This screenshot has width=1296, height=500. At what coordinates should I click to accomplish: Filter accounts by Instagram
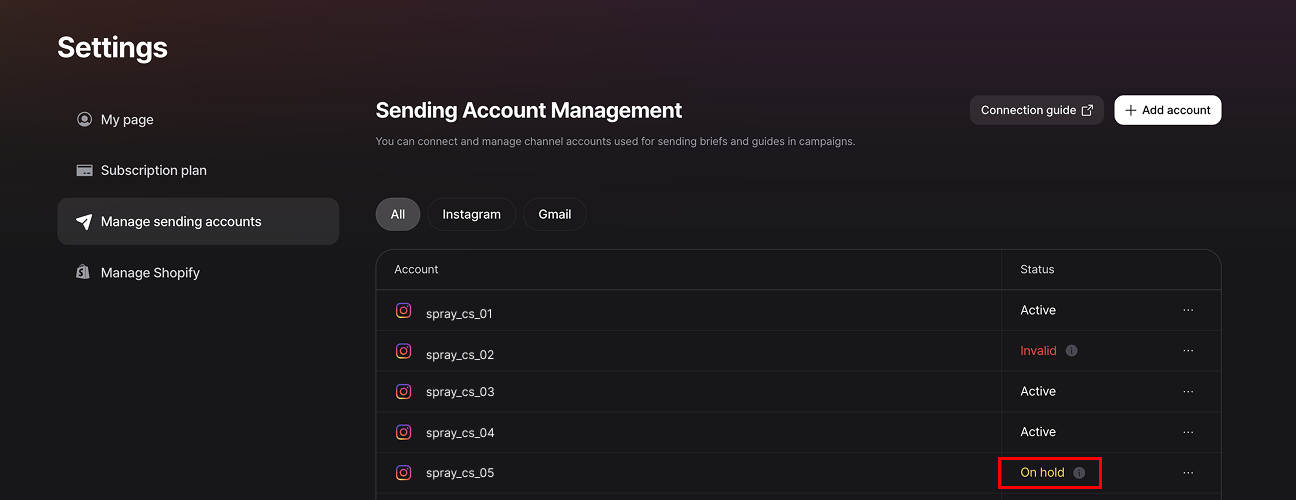point(471,214)
